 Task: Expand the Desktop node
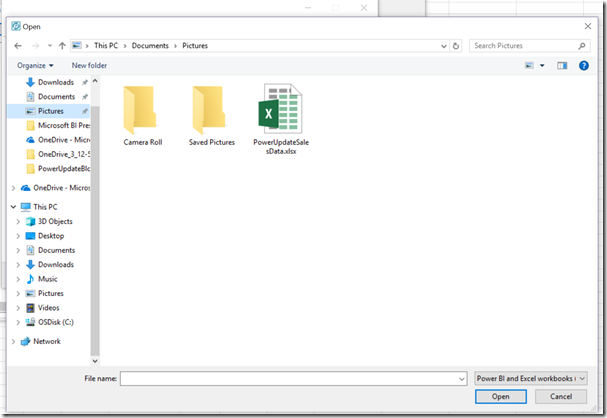click(18, 236)
